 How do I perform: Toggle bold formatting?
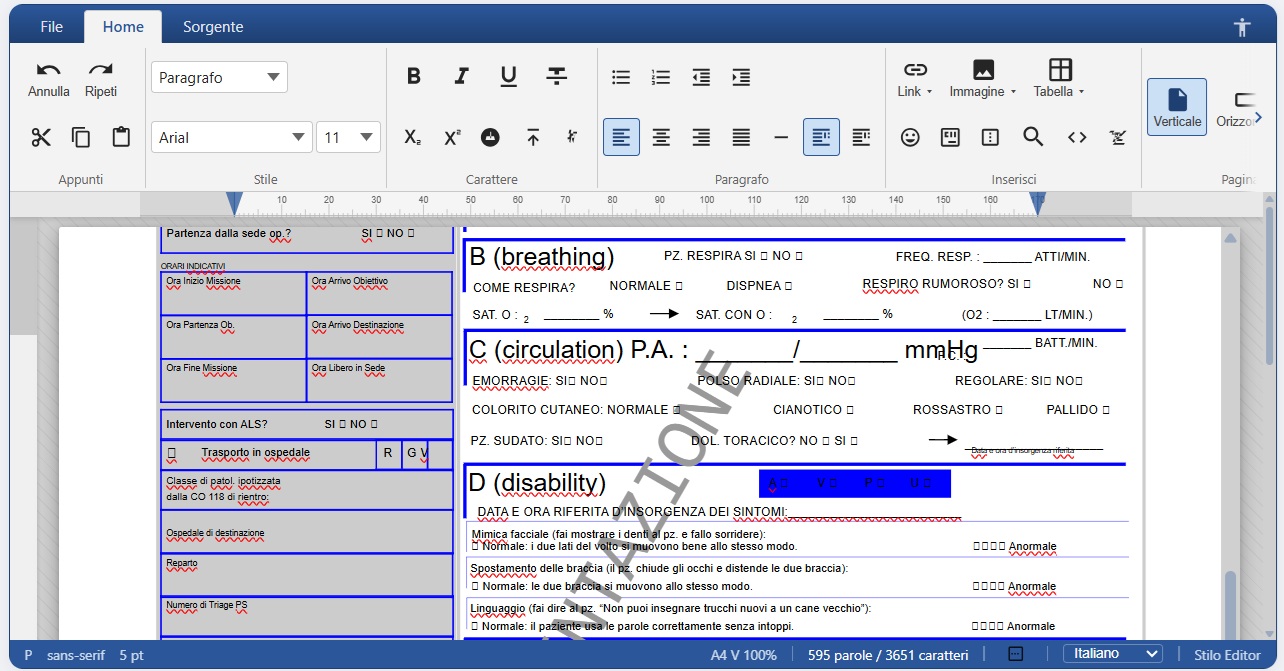click(413, 77)
